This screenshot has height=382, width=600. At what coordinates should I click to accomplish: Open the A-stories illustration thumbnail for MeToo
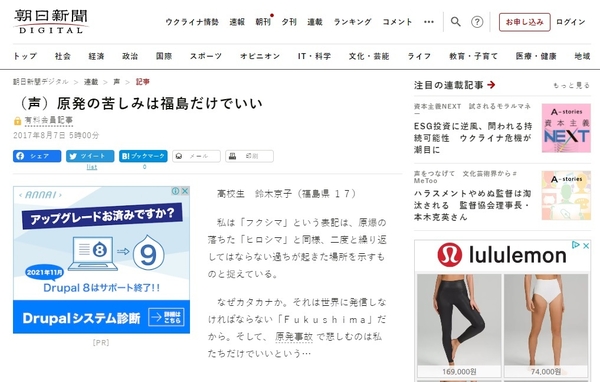[x=566, y=195]
